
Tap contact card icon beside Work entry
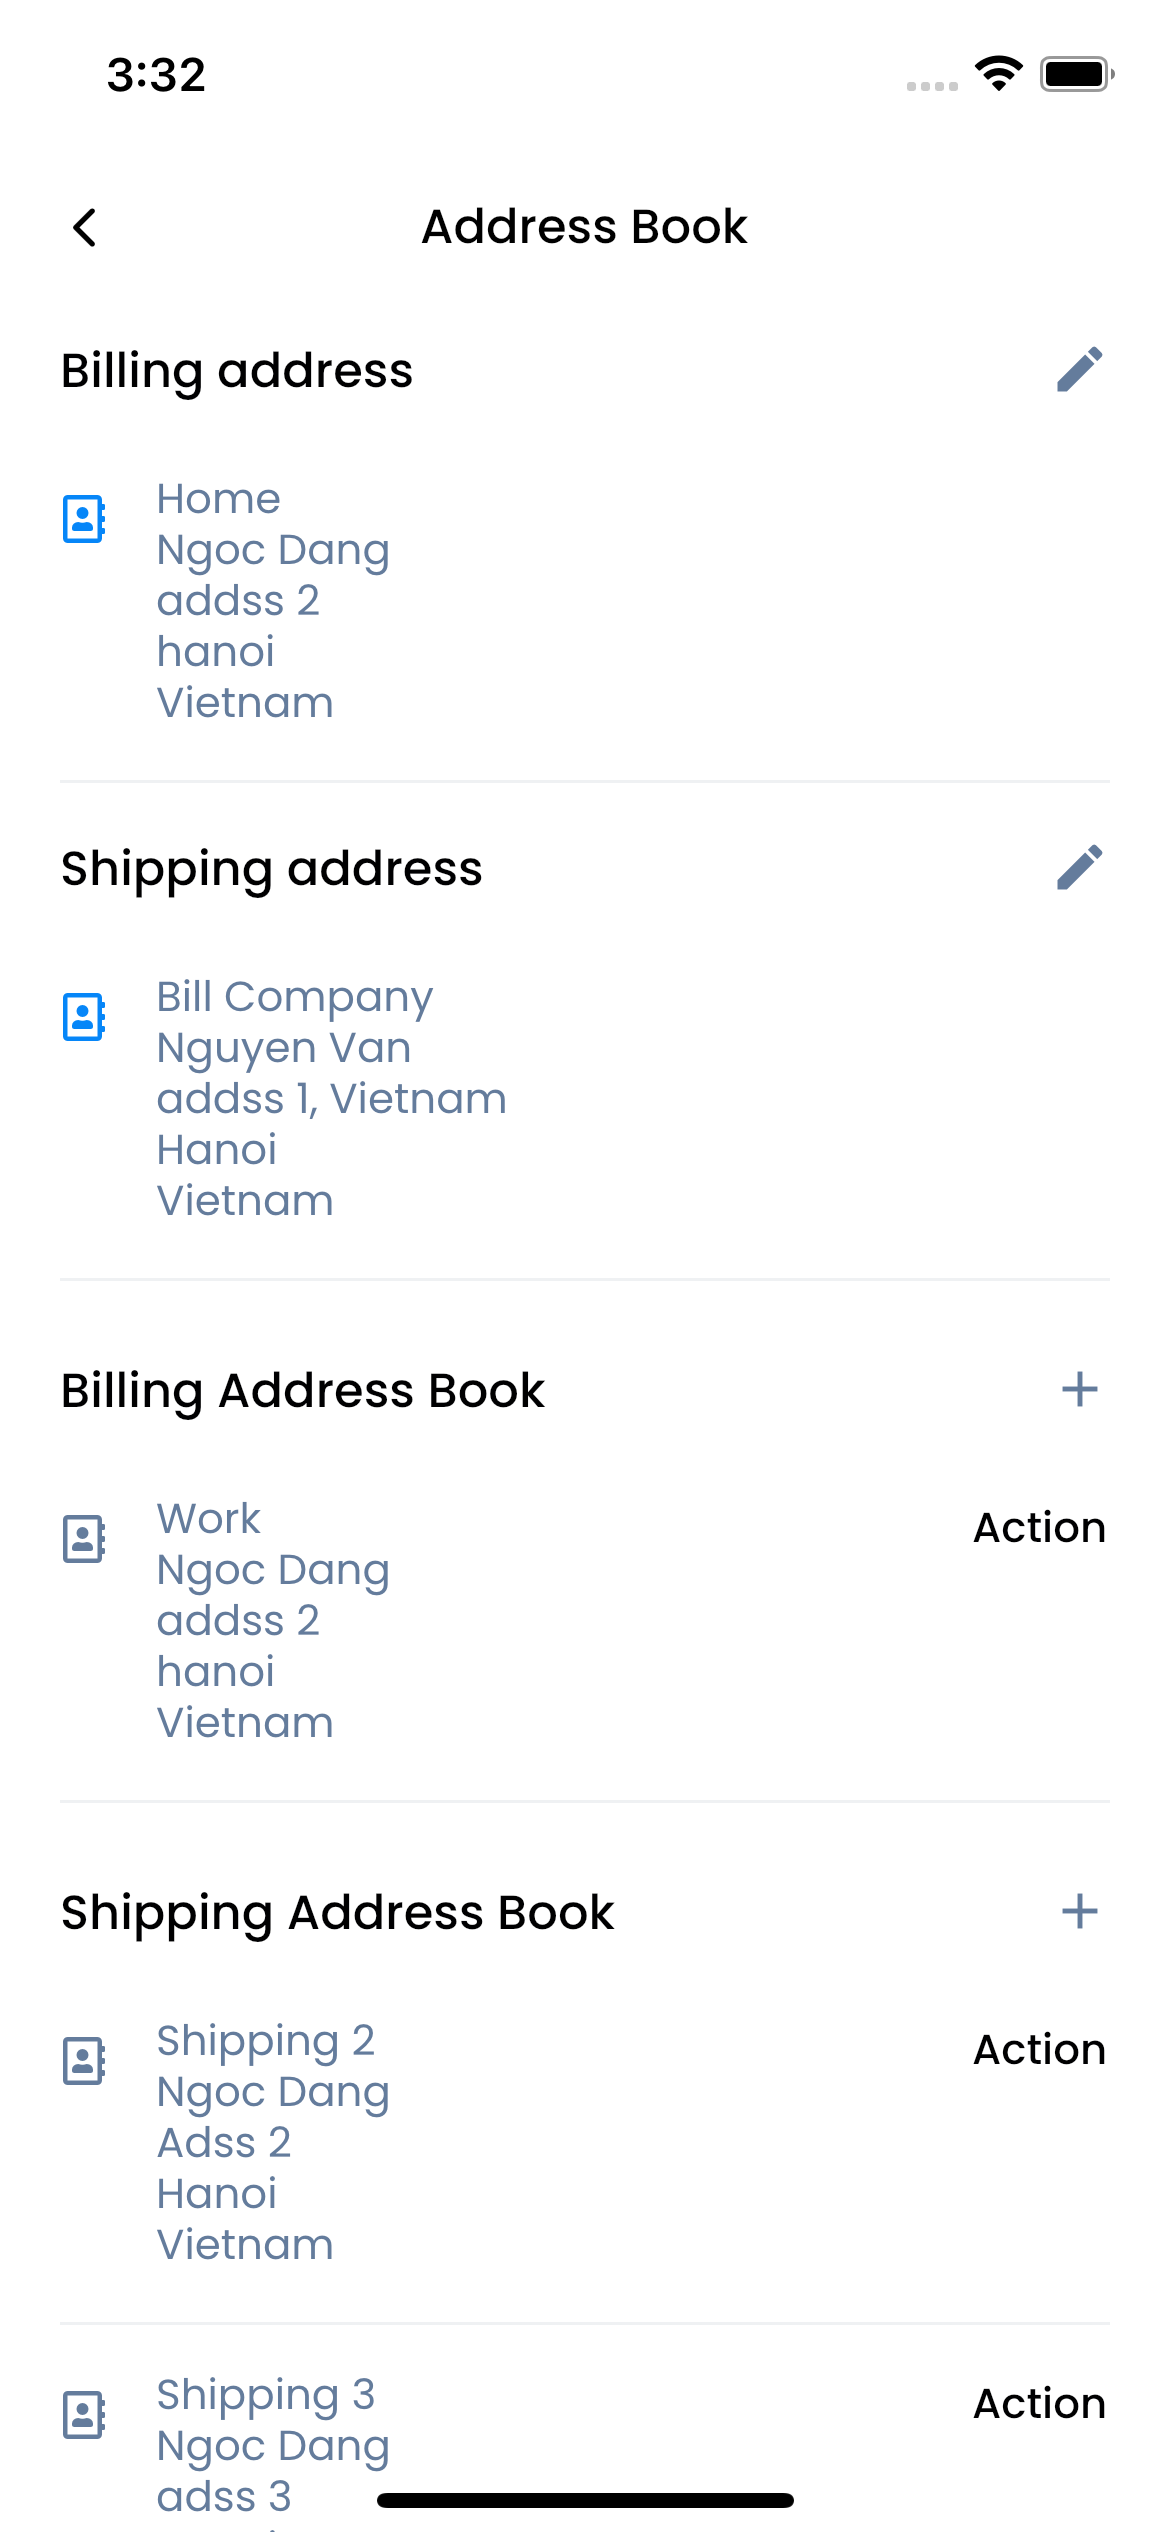(x=83, y=1537)
